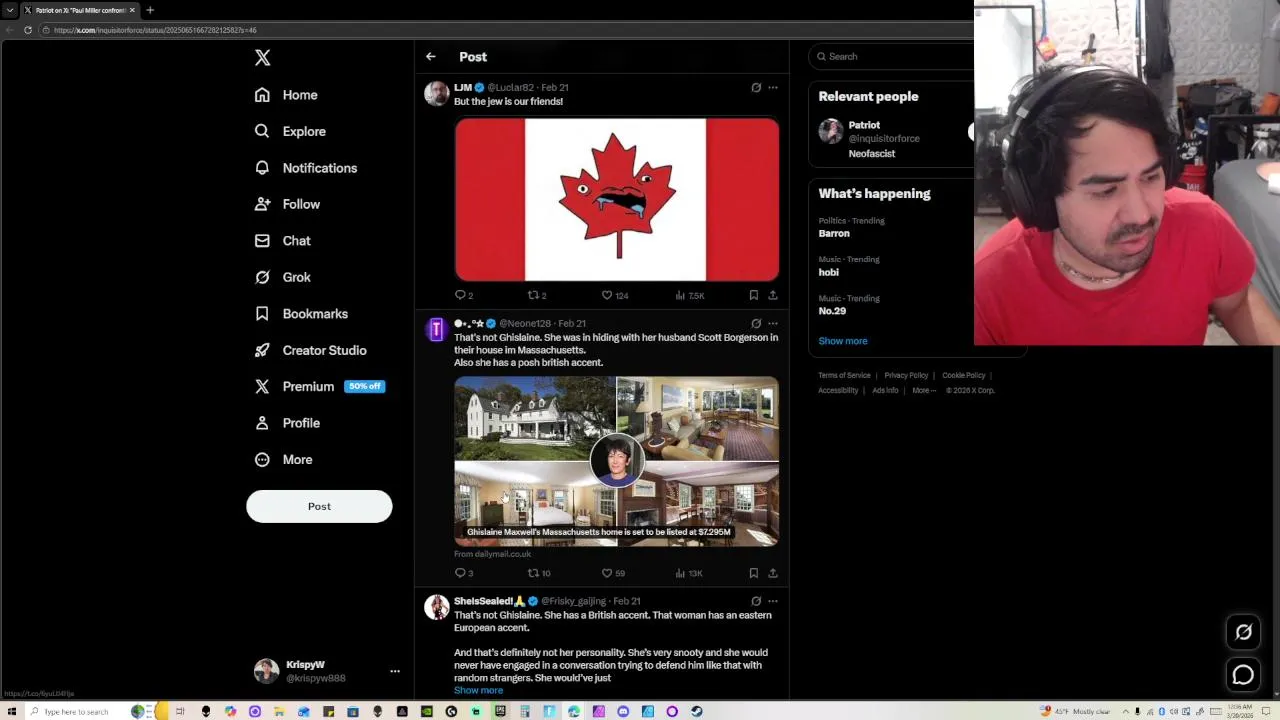Open Grok explain icon on Neone128 post
The image size is (1280, 720).
click(756, 323)
